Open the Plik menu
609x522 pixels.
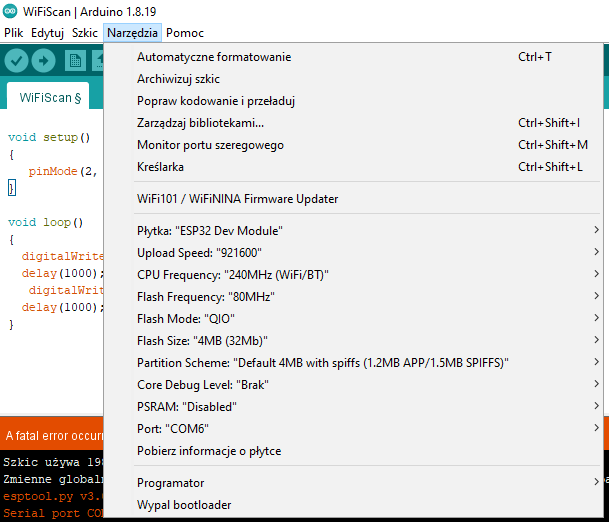pyautogui.click(x=14, y=33)
